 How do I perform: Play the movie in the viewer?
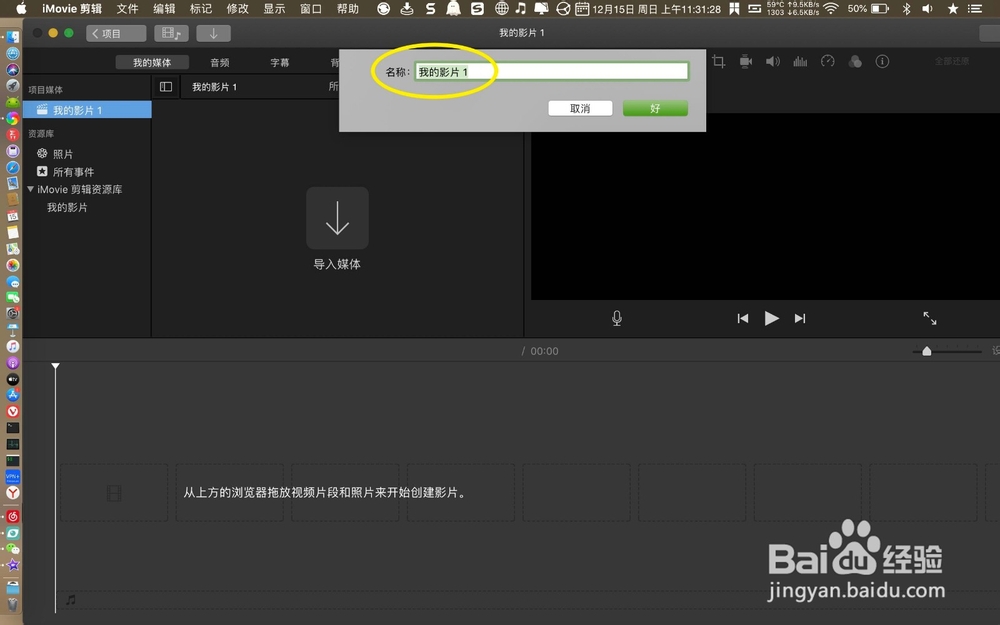pyautogui.click(x=772, y=318)
